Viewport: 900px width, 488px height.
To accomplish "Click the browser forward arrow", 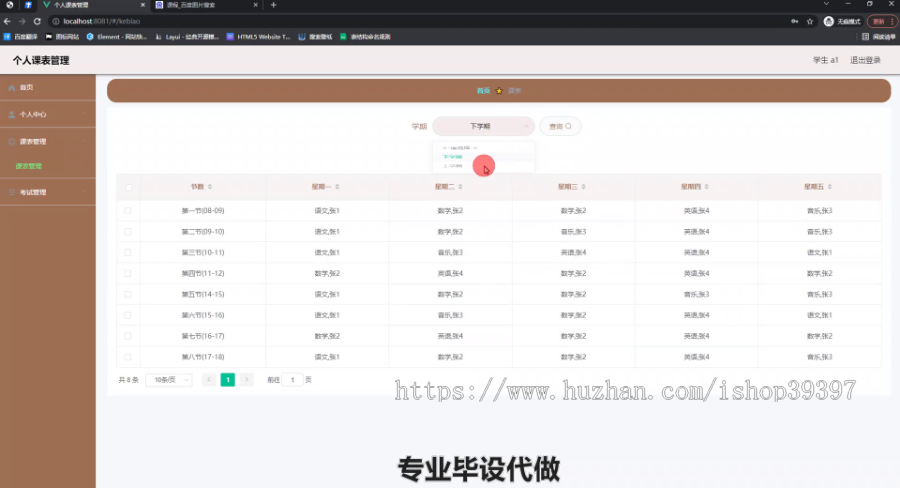I will pyautogui.click(x=22, y=21).
